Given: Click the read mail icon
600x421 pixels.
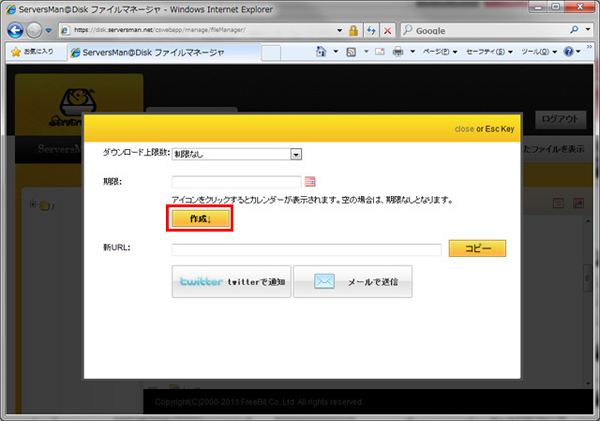Looking at the screenshot, I should click(x=380, y=51).
